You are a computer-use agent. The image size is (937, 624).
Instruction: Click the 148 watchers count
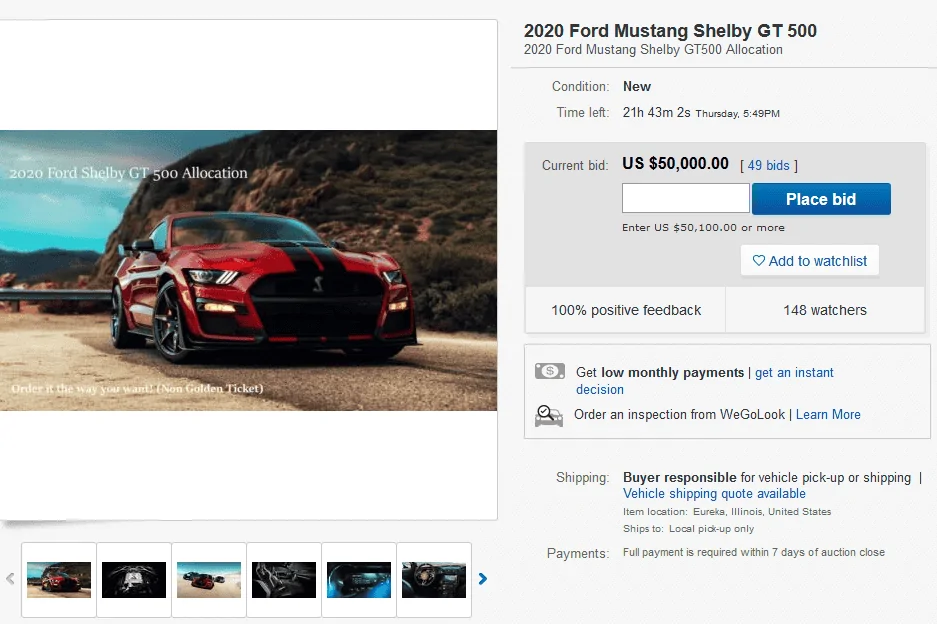825,310
